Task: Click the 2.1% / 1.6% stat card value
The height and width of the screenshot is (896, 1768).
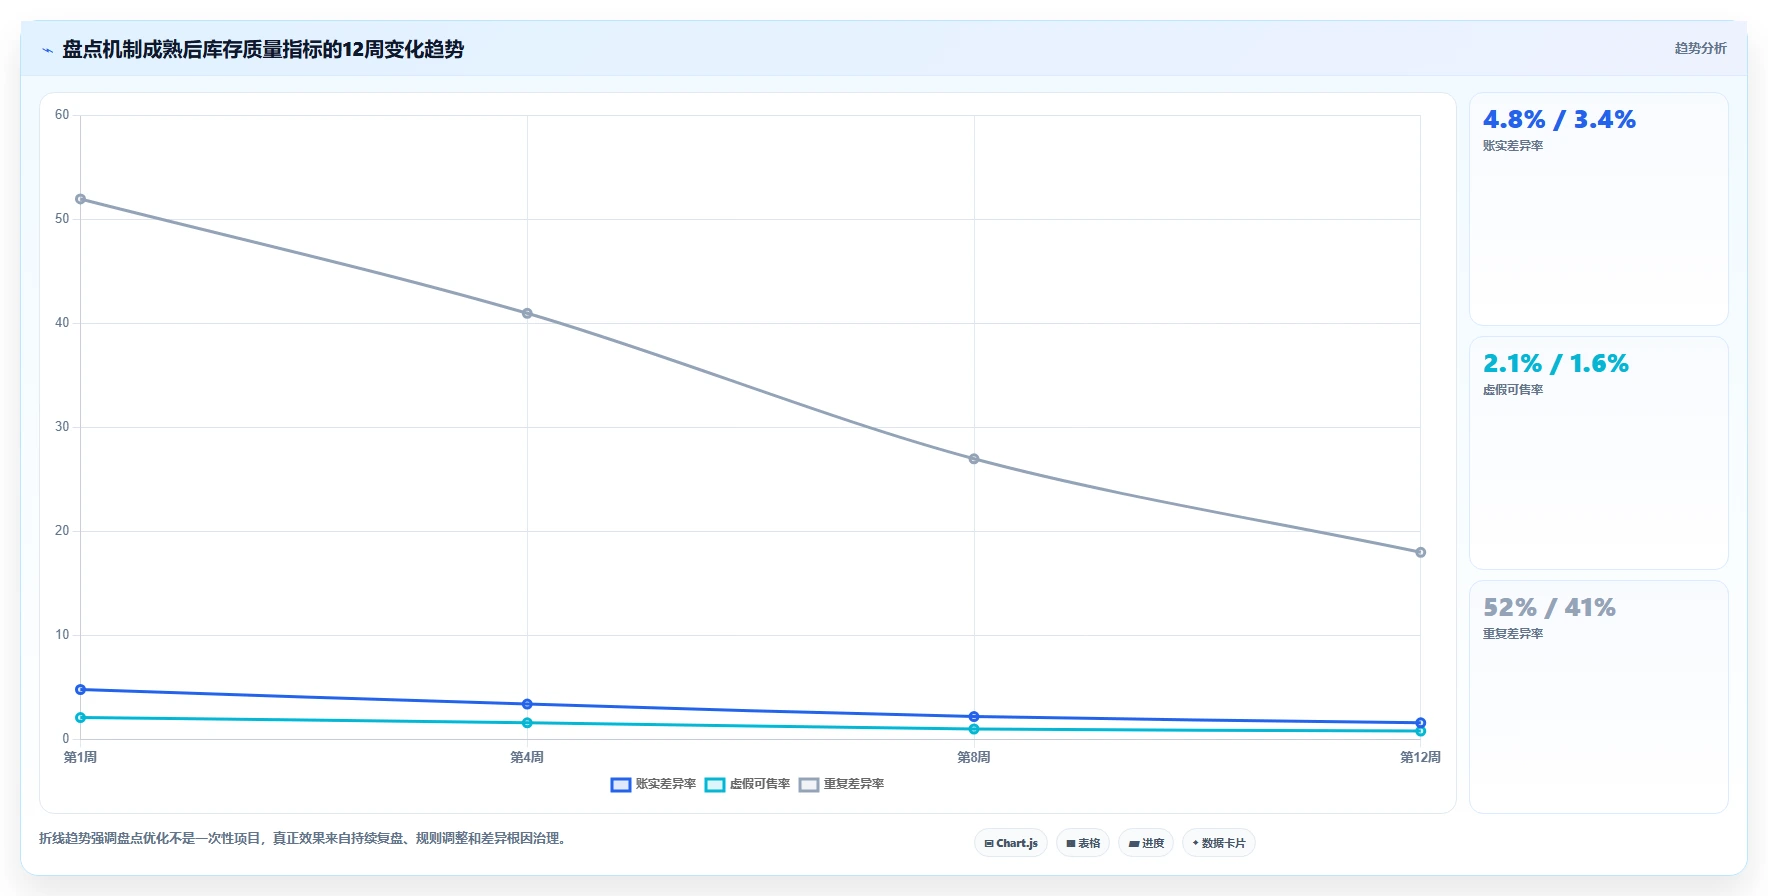Action: click(x=1556, y=364)
